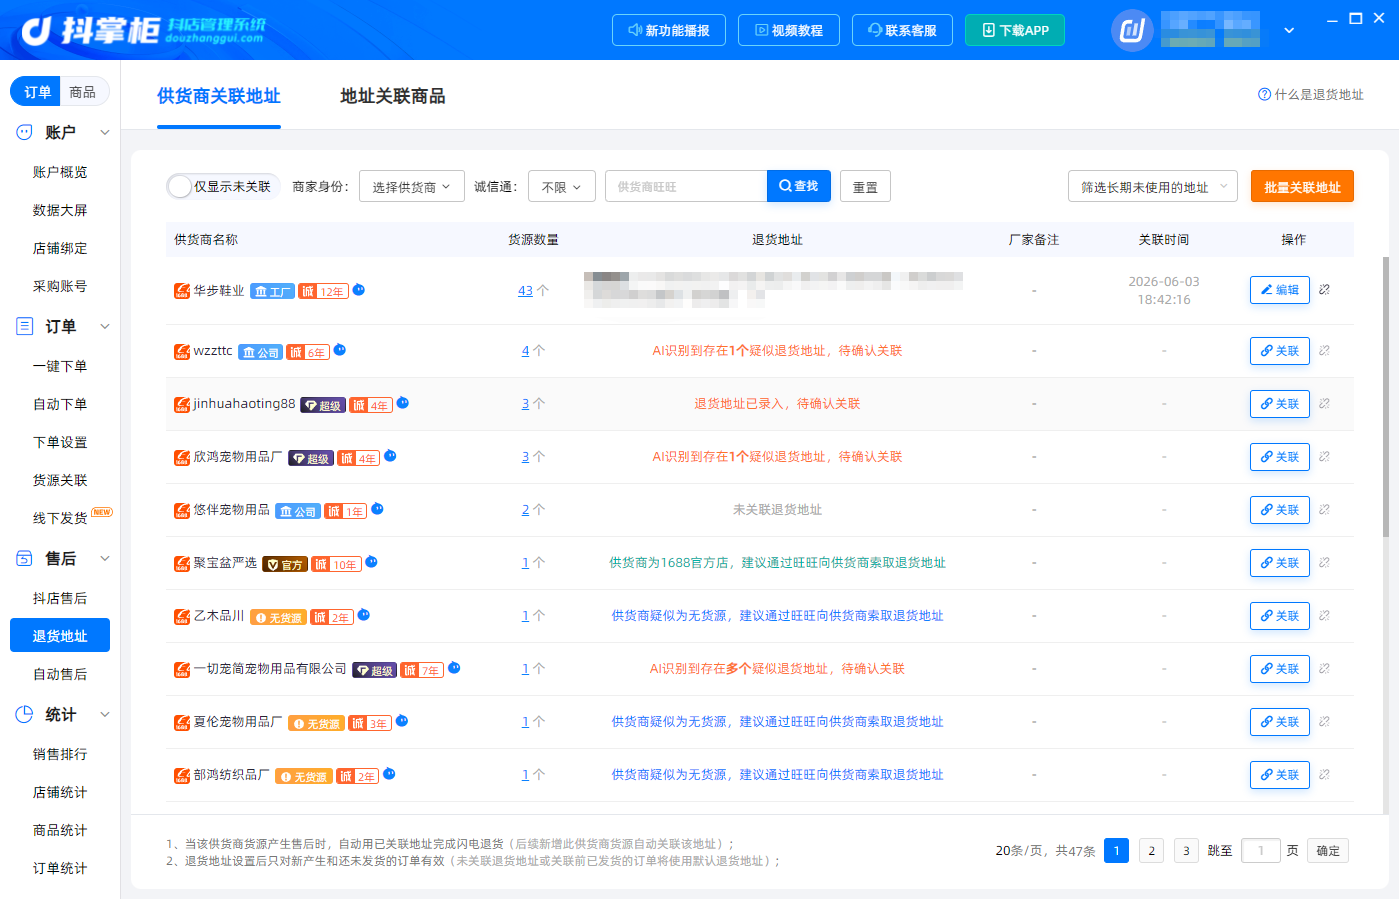1399x899 pixels.
Task: Click the 统计 pie chart icon in sidebar
Action: tap(25, 714)
